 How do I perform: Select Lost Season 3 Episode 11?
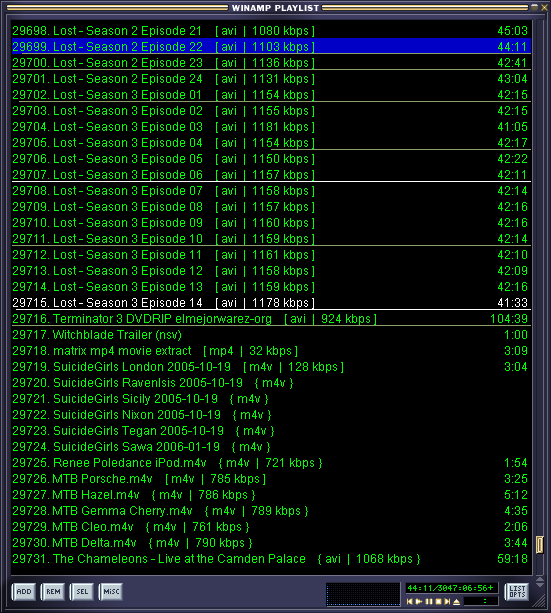coord(271,255)
